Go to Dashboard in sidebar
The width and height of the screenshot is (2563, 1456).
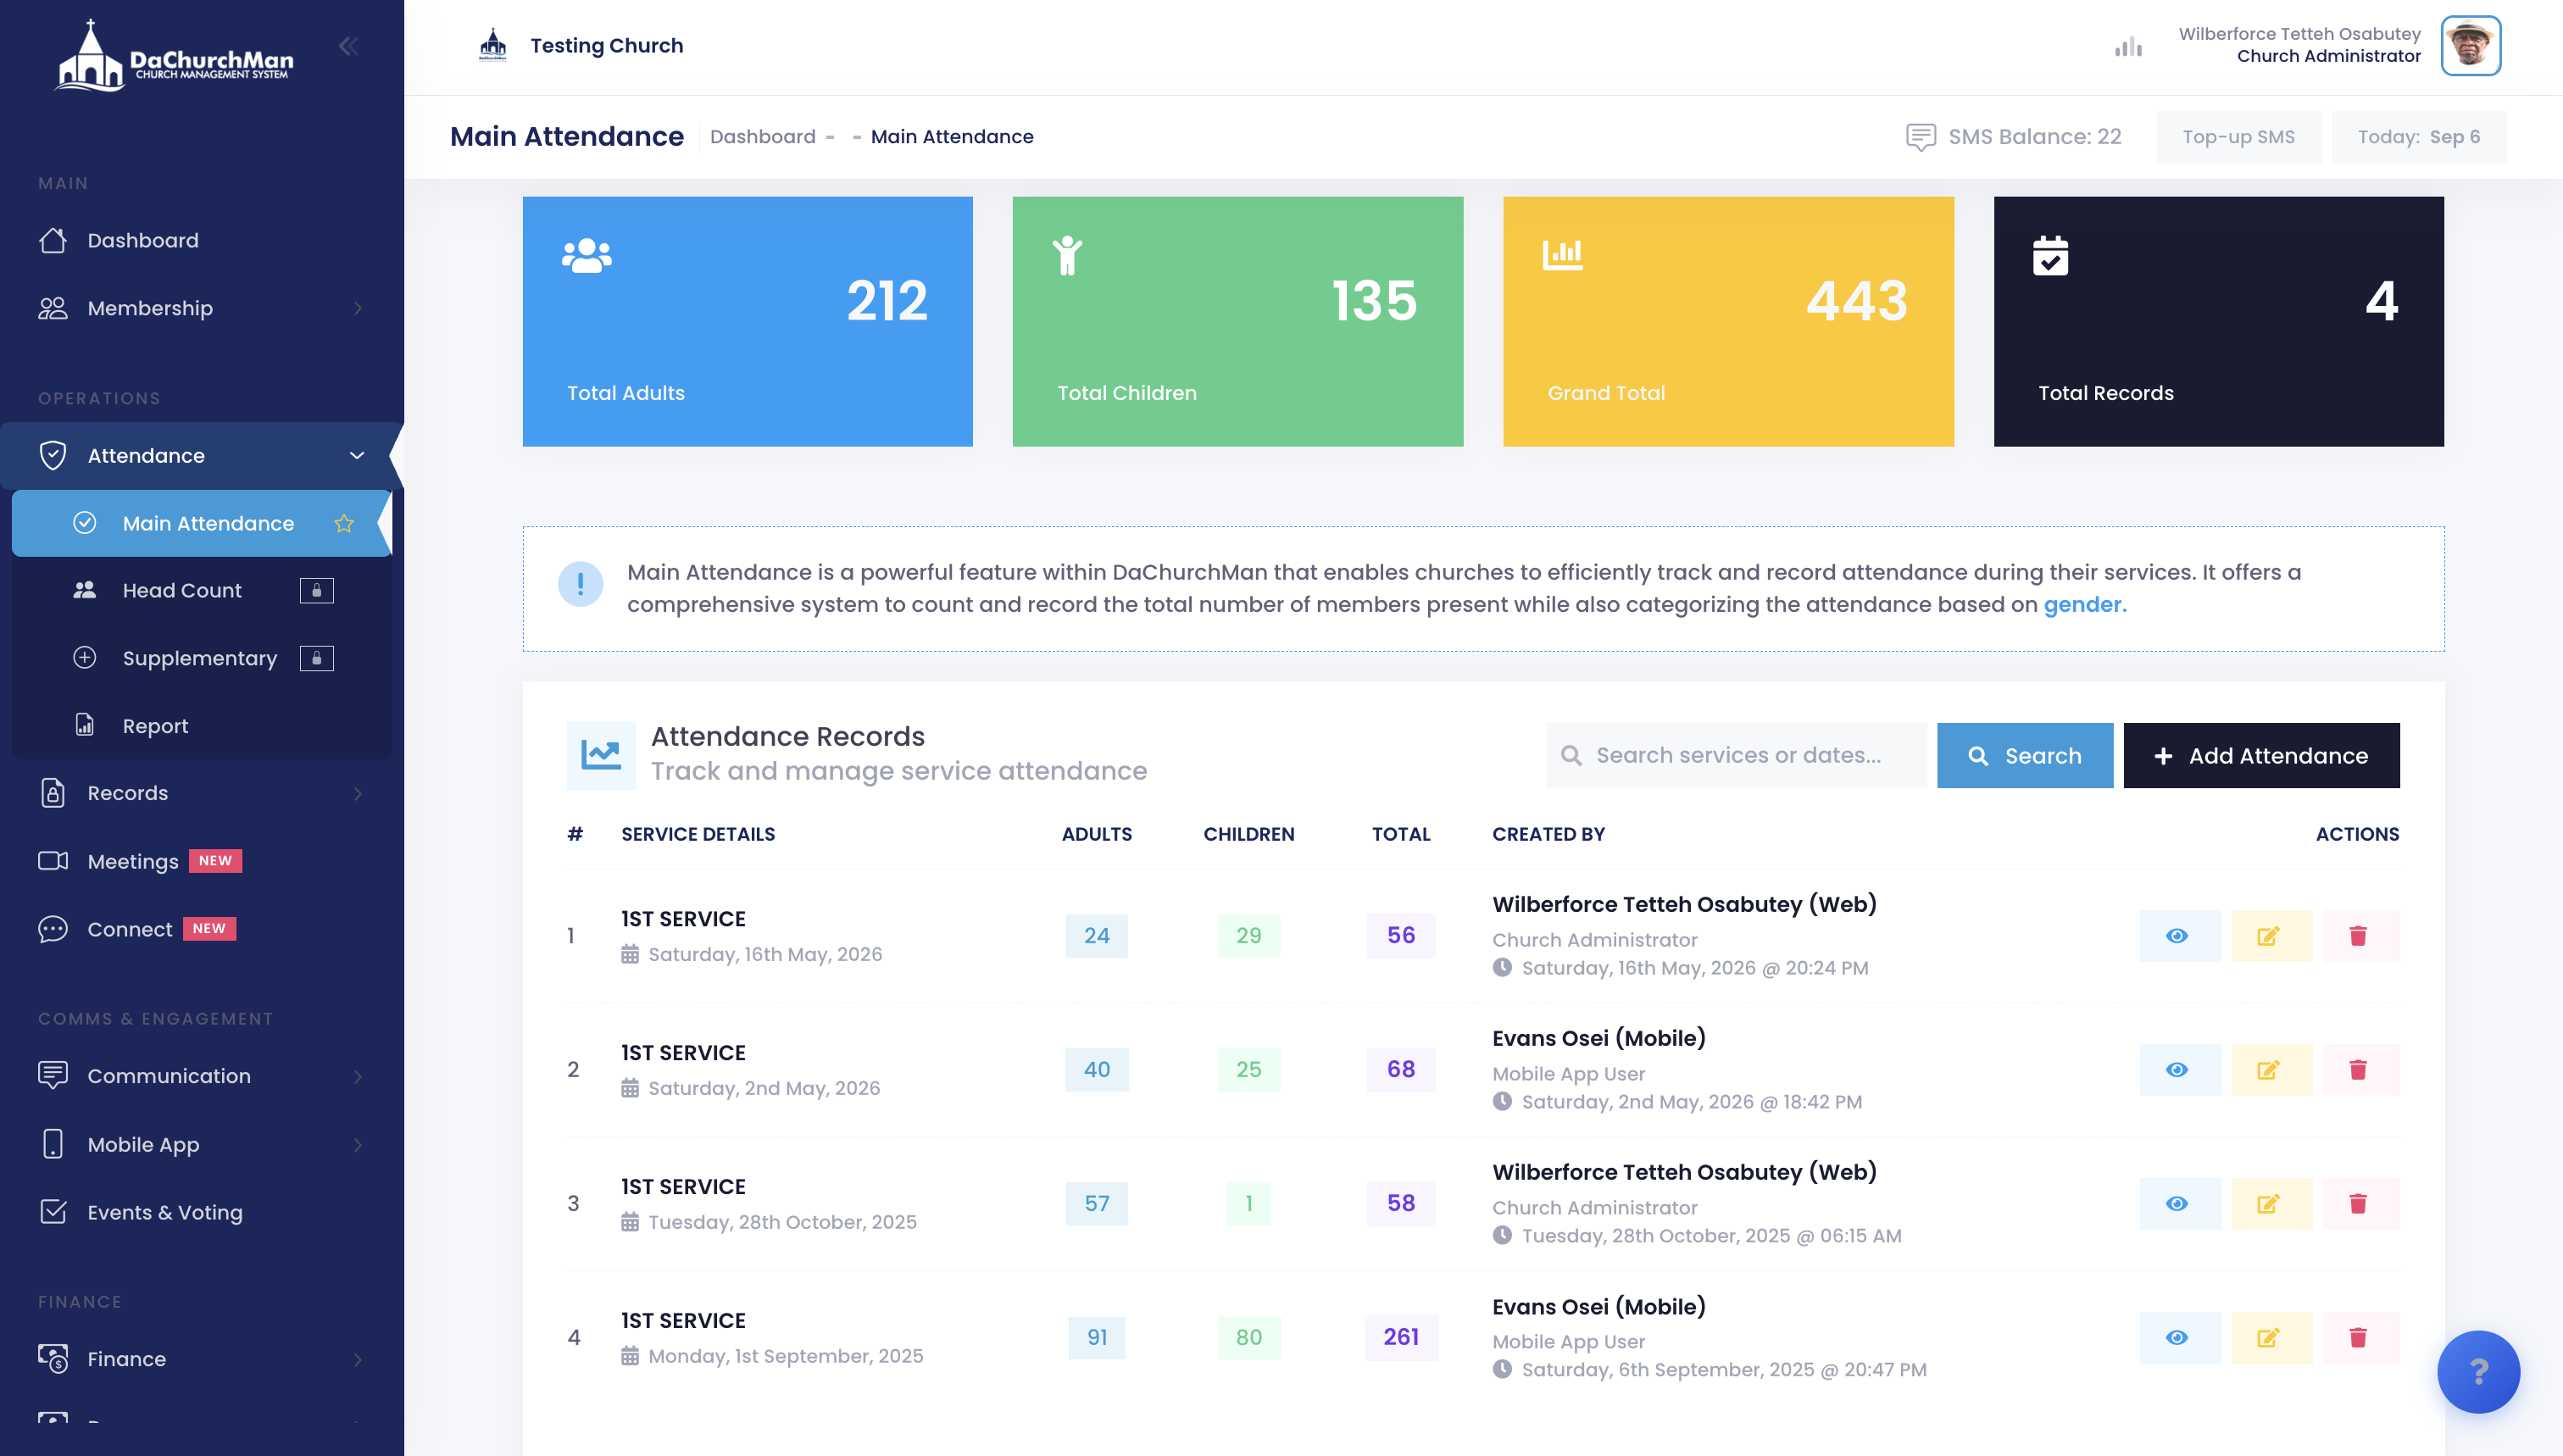click(x=200, y=240)
